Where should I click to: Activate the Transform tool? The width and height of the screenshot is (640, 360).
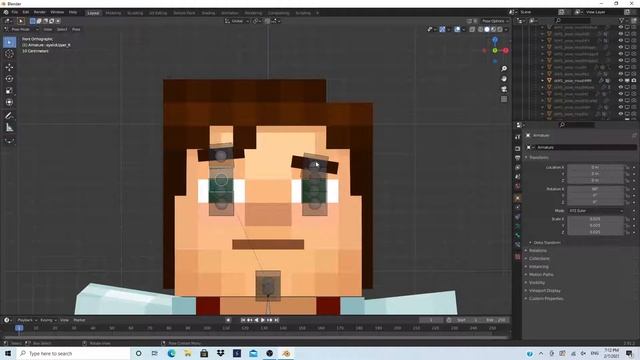[x=9, y=102]
